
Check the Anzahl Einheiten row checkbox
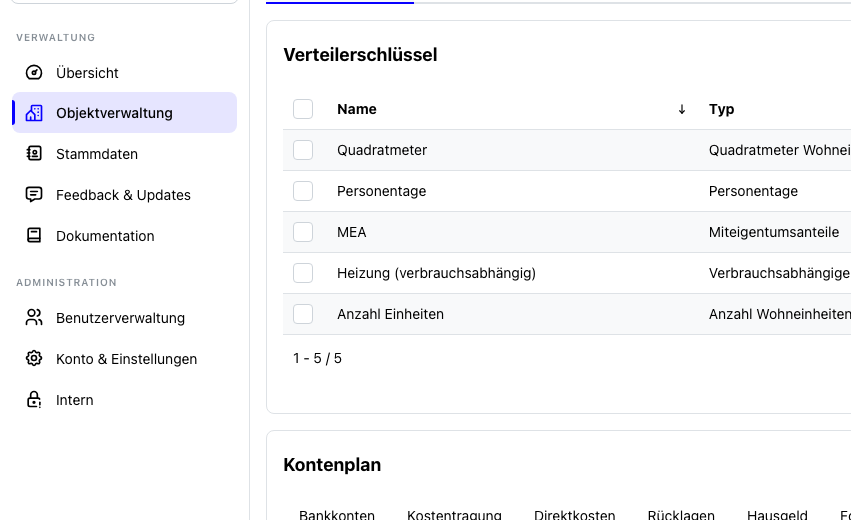[303, 314]
